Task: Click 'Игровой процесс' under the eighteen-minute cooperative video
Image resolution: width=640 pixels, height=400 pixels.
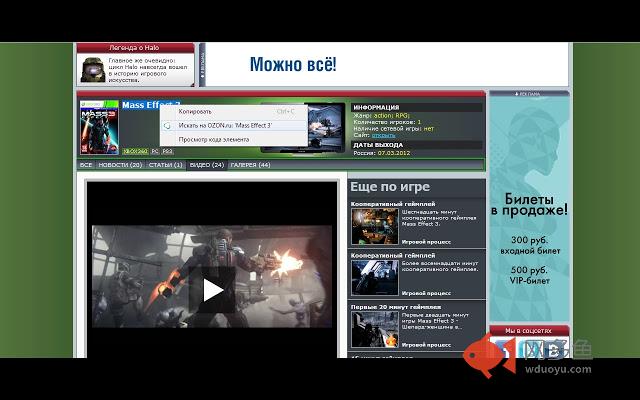Action: click(426, 293)
